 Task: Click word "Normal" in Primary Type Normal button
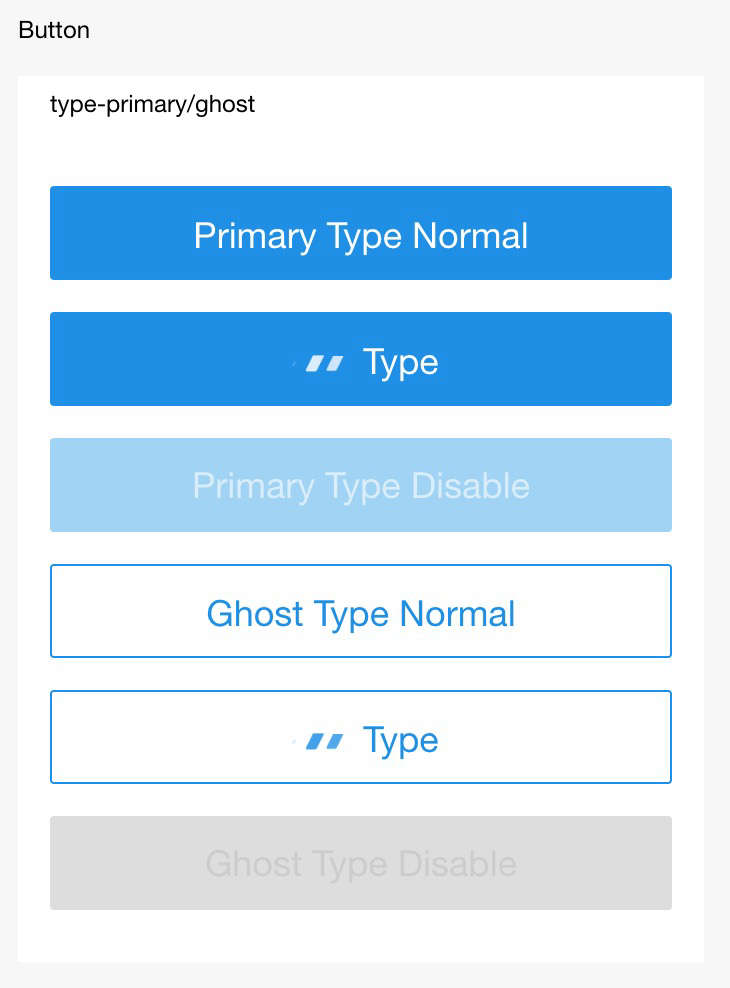pyautogui.click(x=470, y=236)
